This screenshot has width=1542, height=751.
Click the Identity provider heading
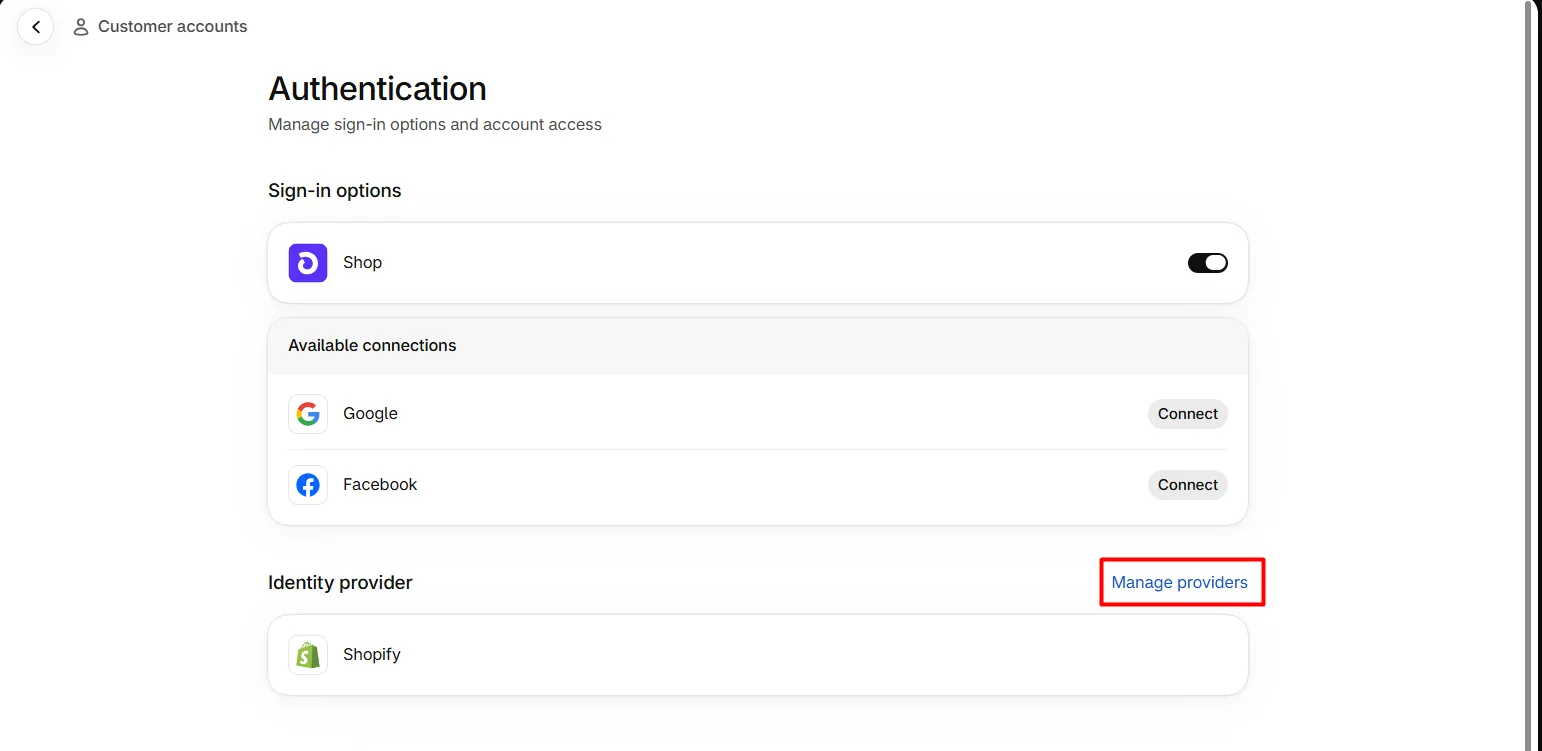[x=340, y=583]
